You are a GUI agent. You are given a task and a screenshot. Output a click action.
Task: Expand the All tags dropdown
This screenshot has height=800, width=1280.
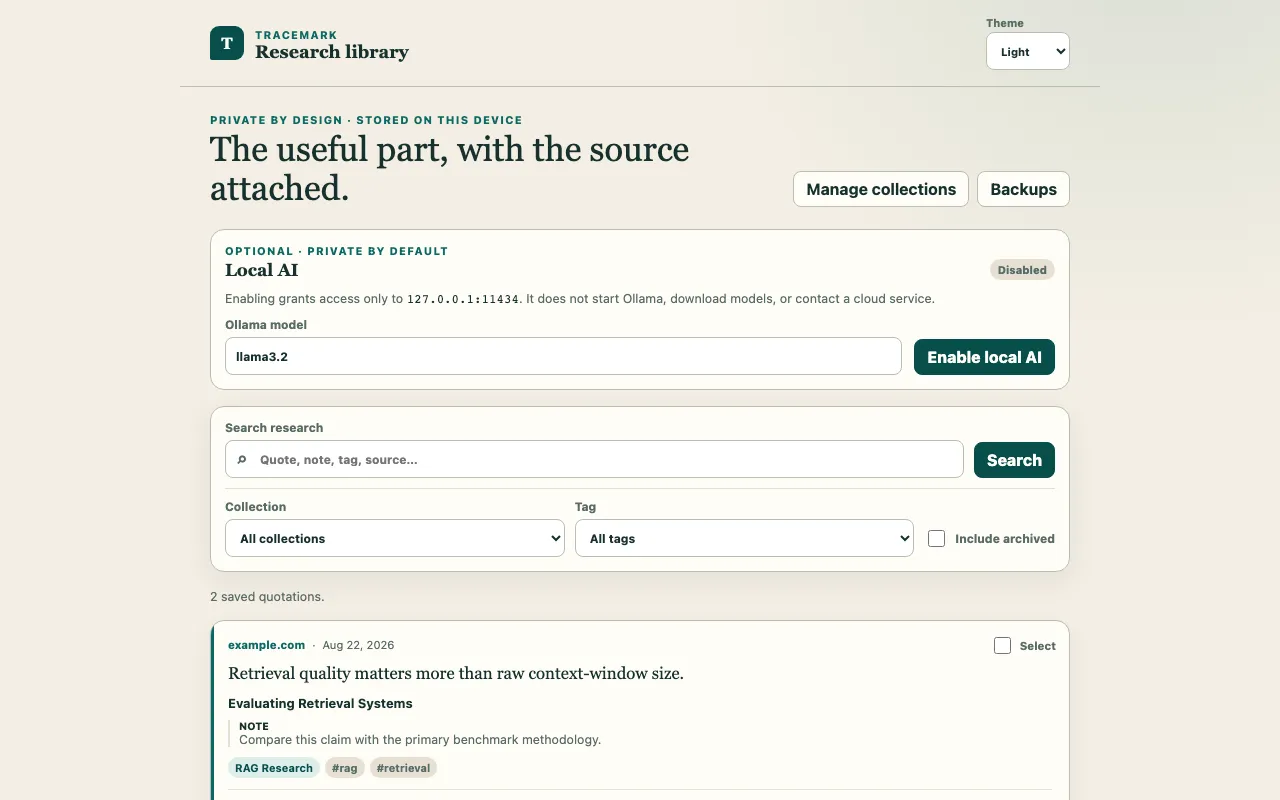pyautogui.click(x=744, y=538)
